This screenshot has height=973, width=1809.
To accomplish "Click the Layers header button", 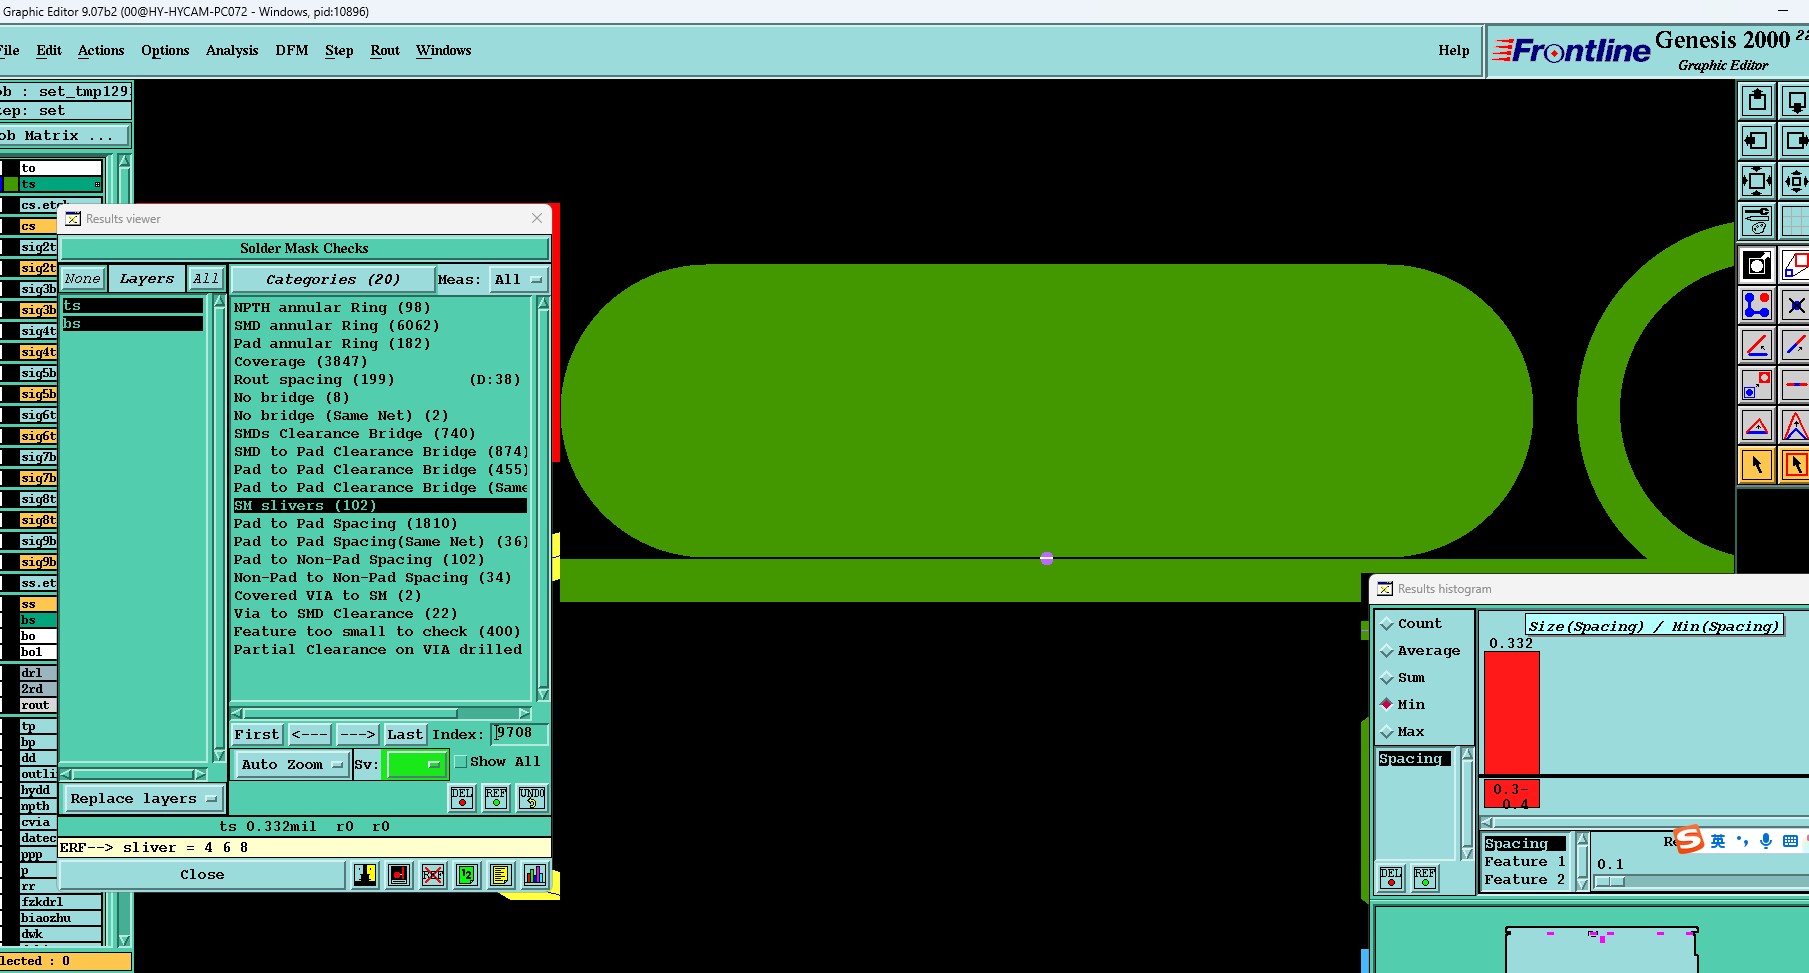I will [147, 279].
